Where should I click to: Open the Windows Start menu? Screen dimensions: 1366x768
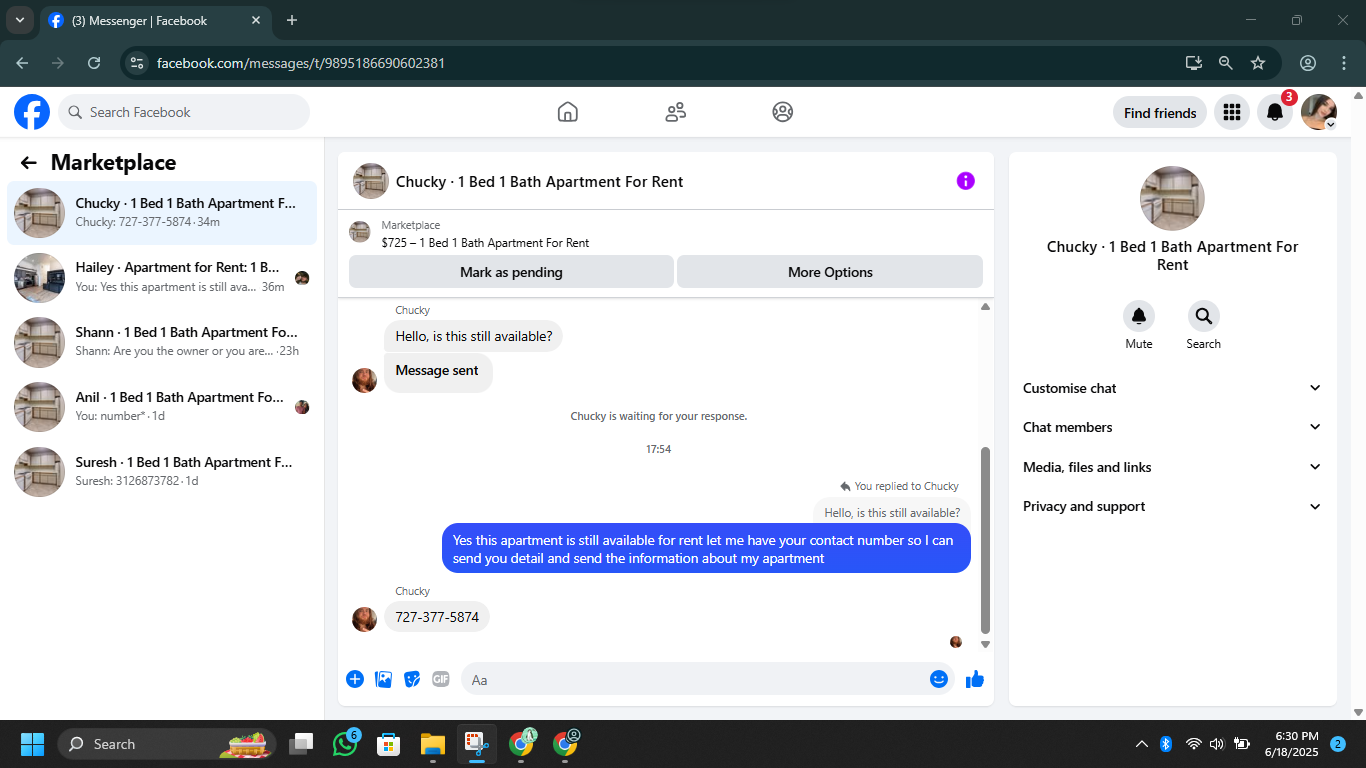(32, 744)
